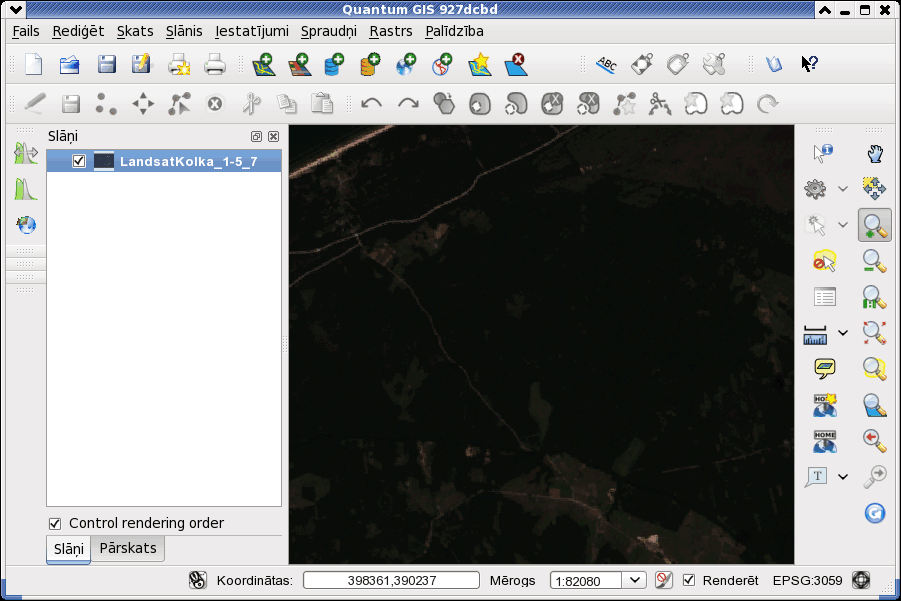This screenshot has height=601, width=901.
Task: Select the measure line ruler tool
Action: point(815,333)
